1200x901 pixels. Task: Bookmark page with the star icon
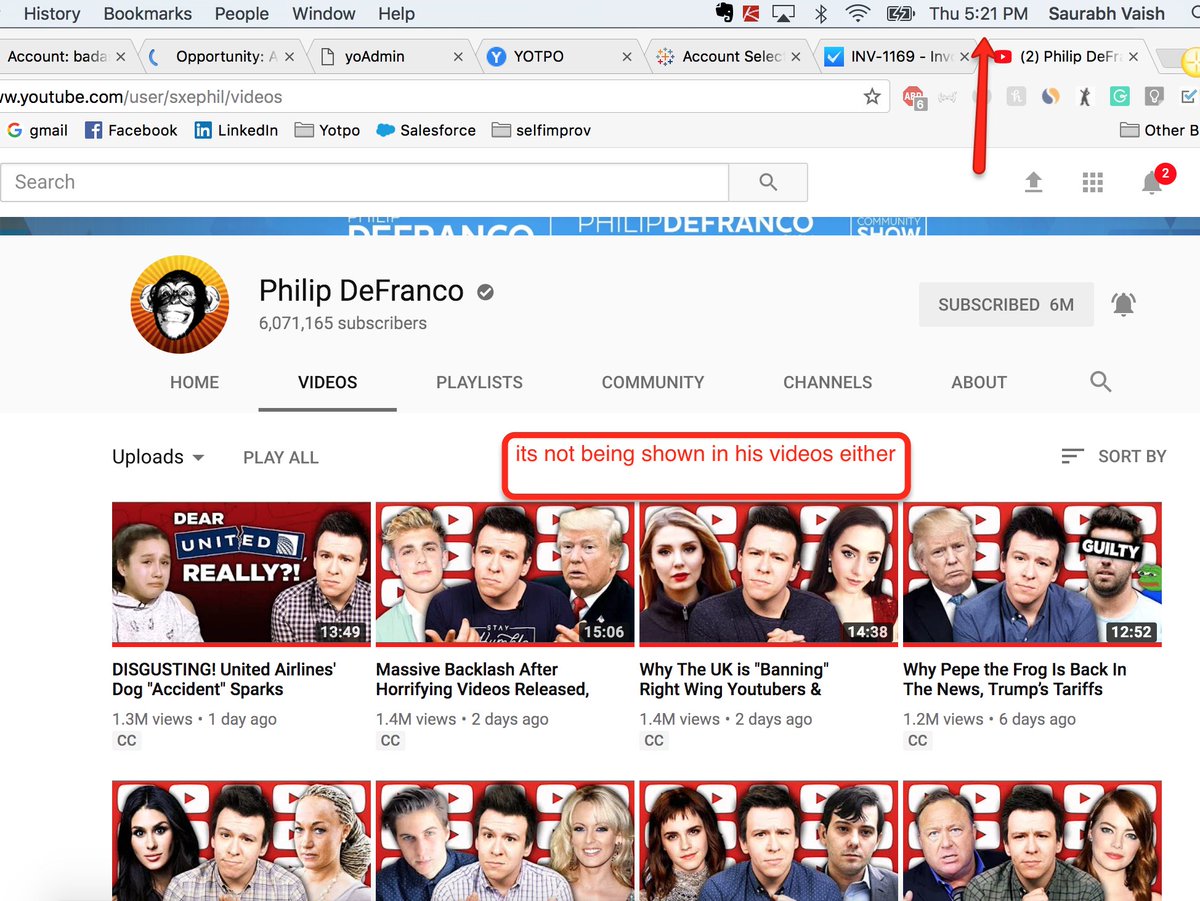tap(872, 97)
